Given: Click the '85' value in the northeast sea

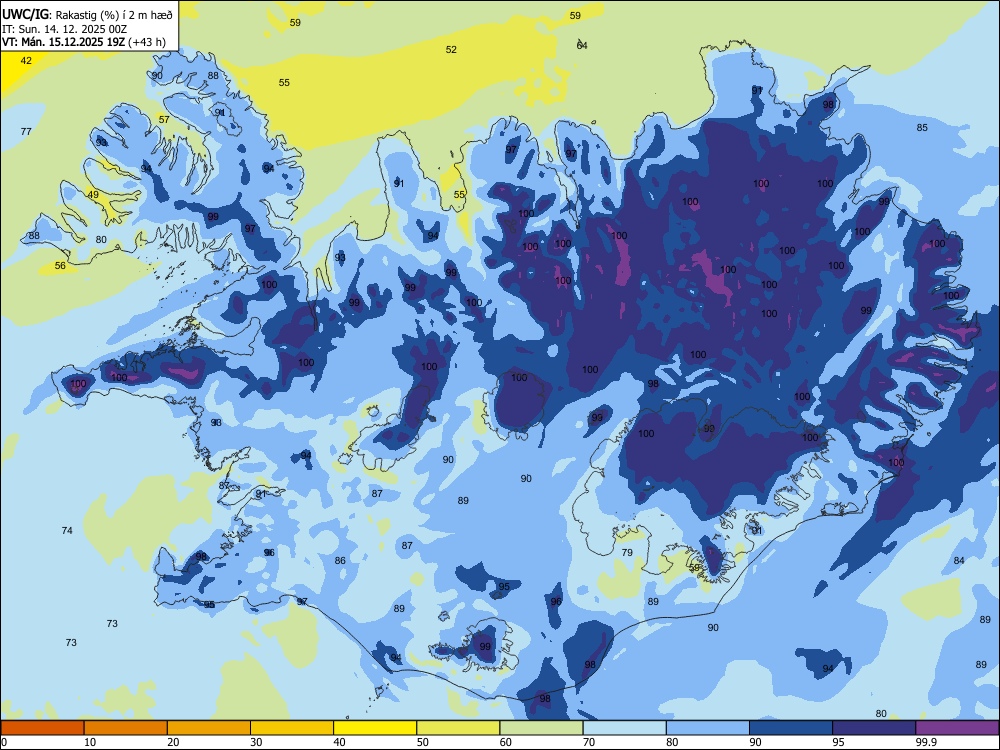Looking at the screenshot, I should [922, 128].
